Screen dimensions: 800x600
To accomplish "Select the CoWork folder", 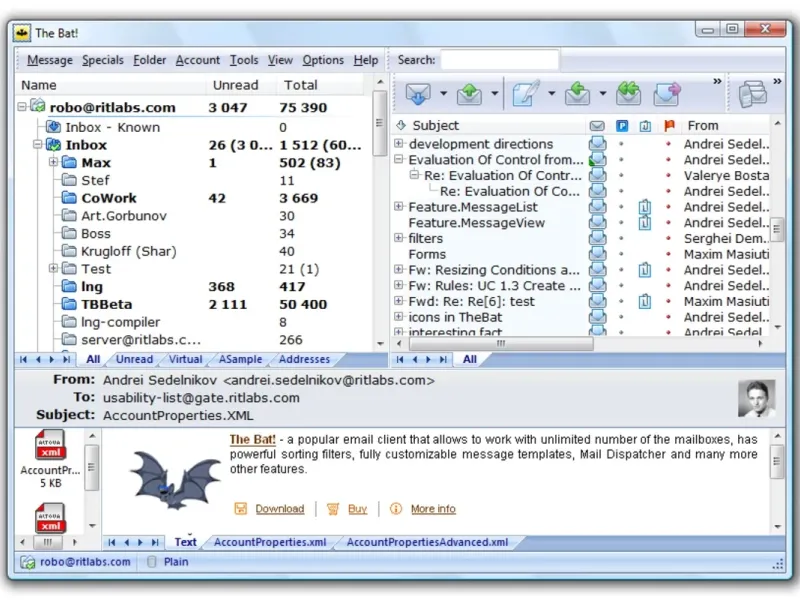I will click(109, 198).
